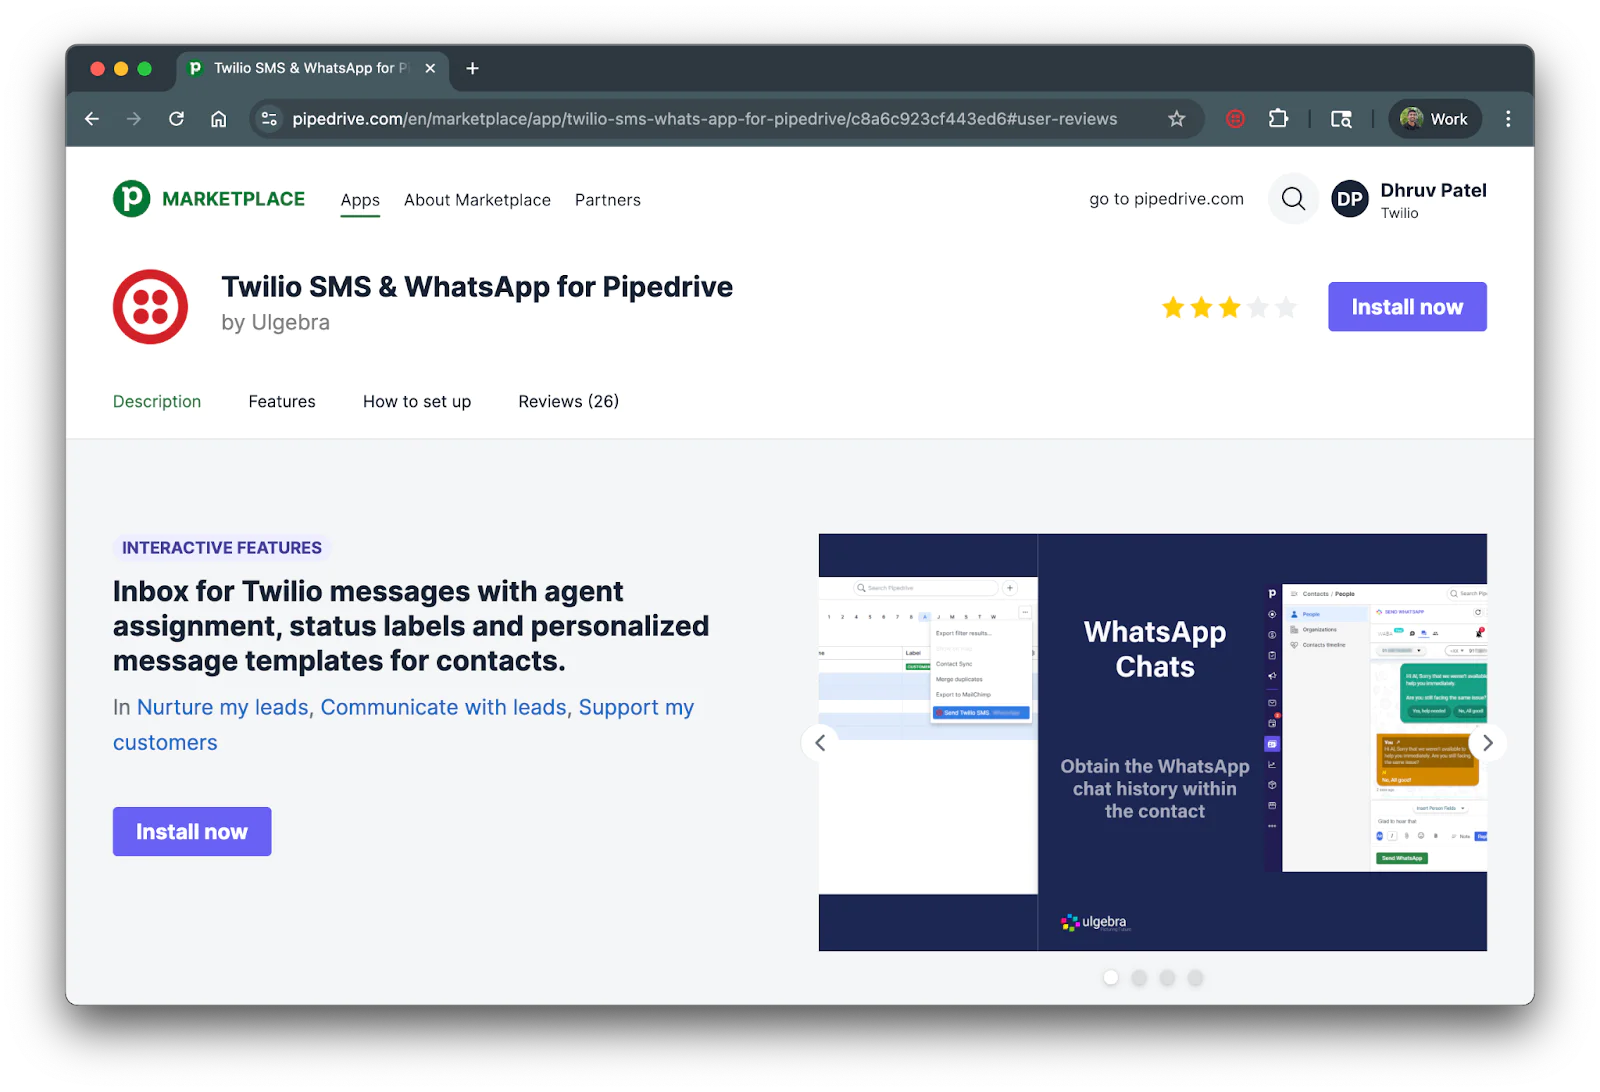Select the second carousel pagination dot

[x=1139, y=977]
